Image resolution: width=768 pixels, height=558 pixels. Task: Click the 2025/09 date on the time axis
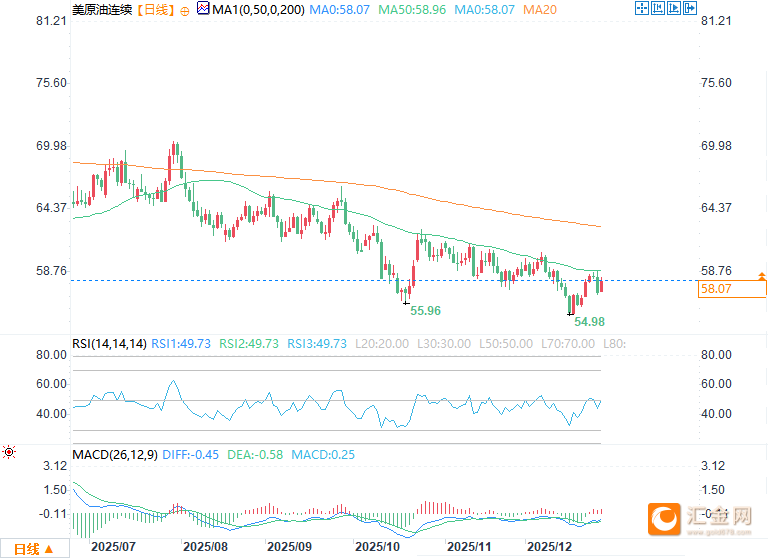pos(289,547)
